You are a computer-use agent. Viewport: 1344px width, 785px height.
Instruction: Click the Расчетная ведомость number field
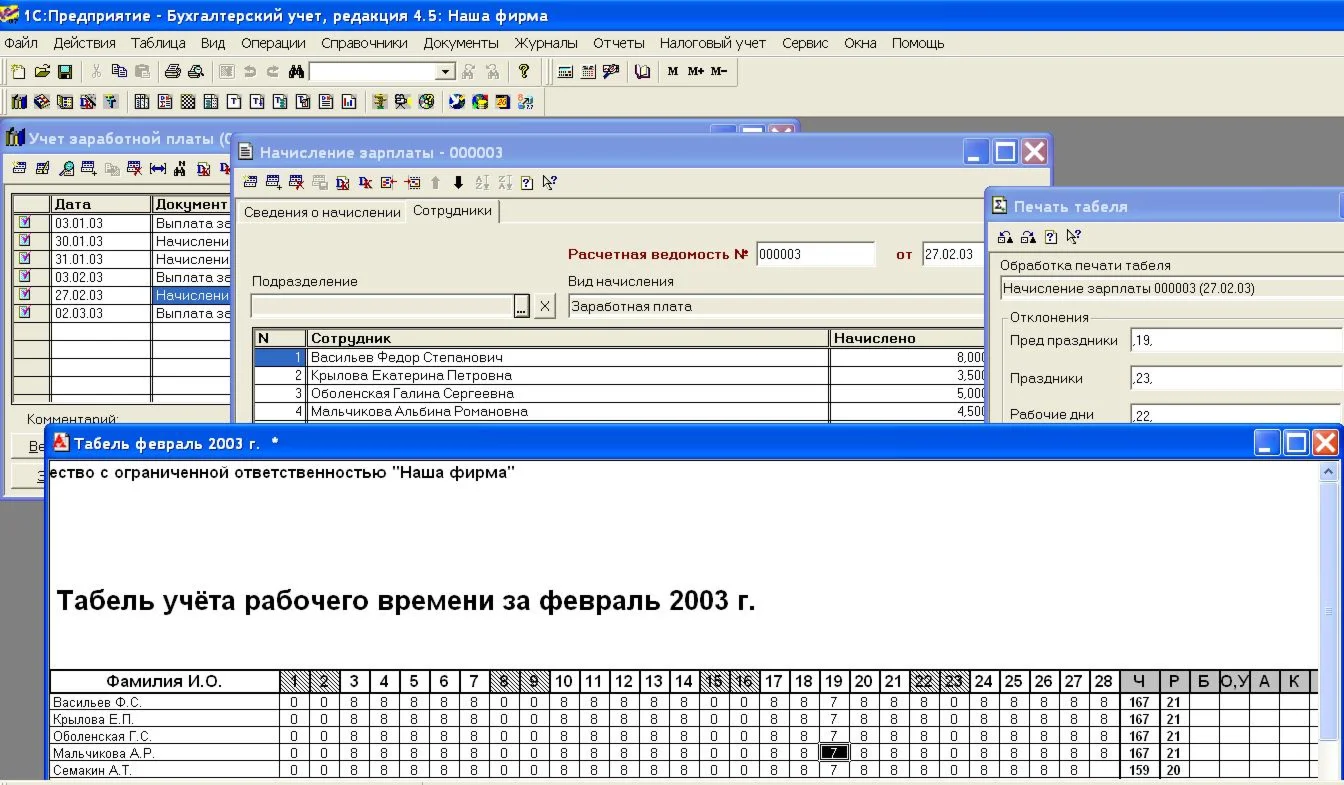click(815, 255)
